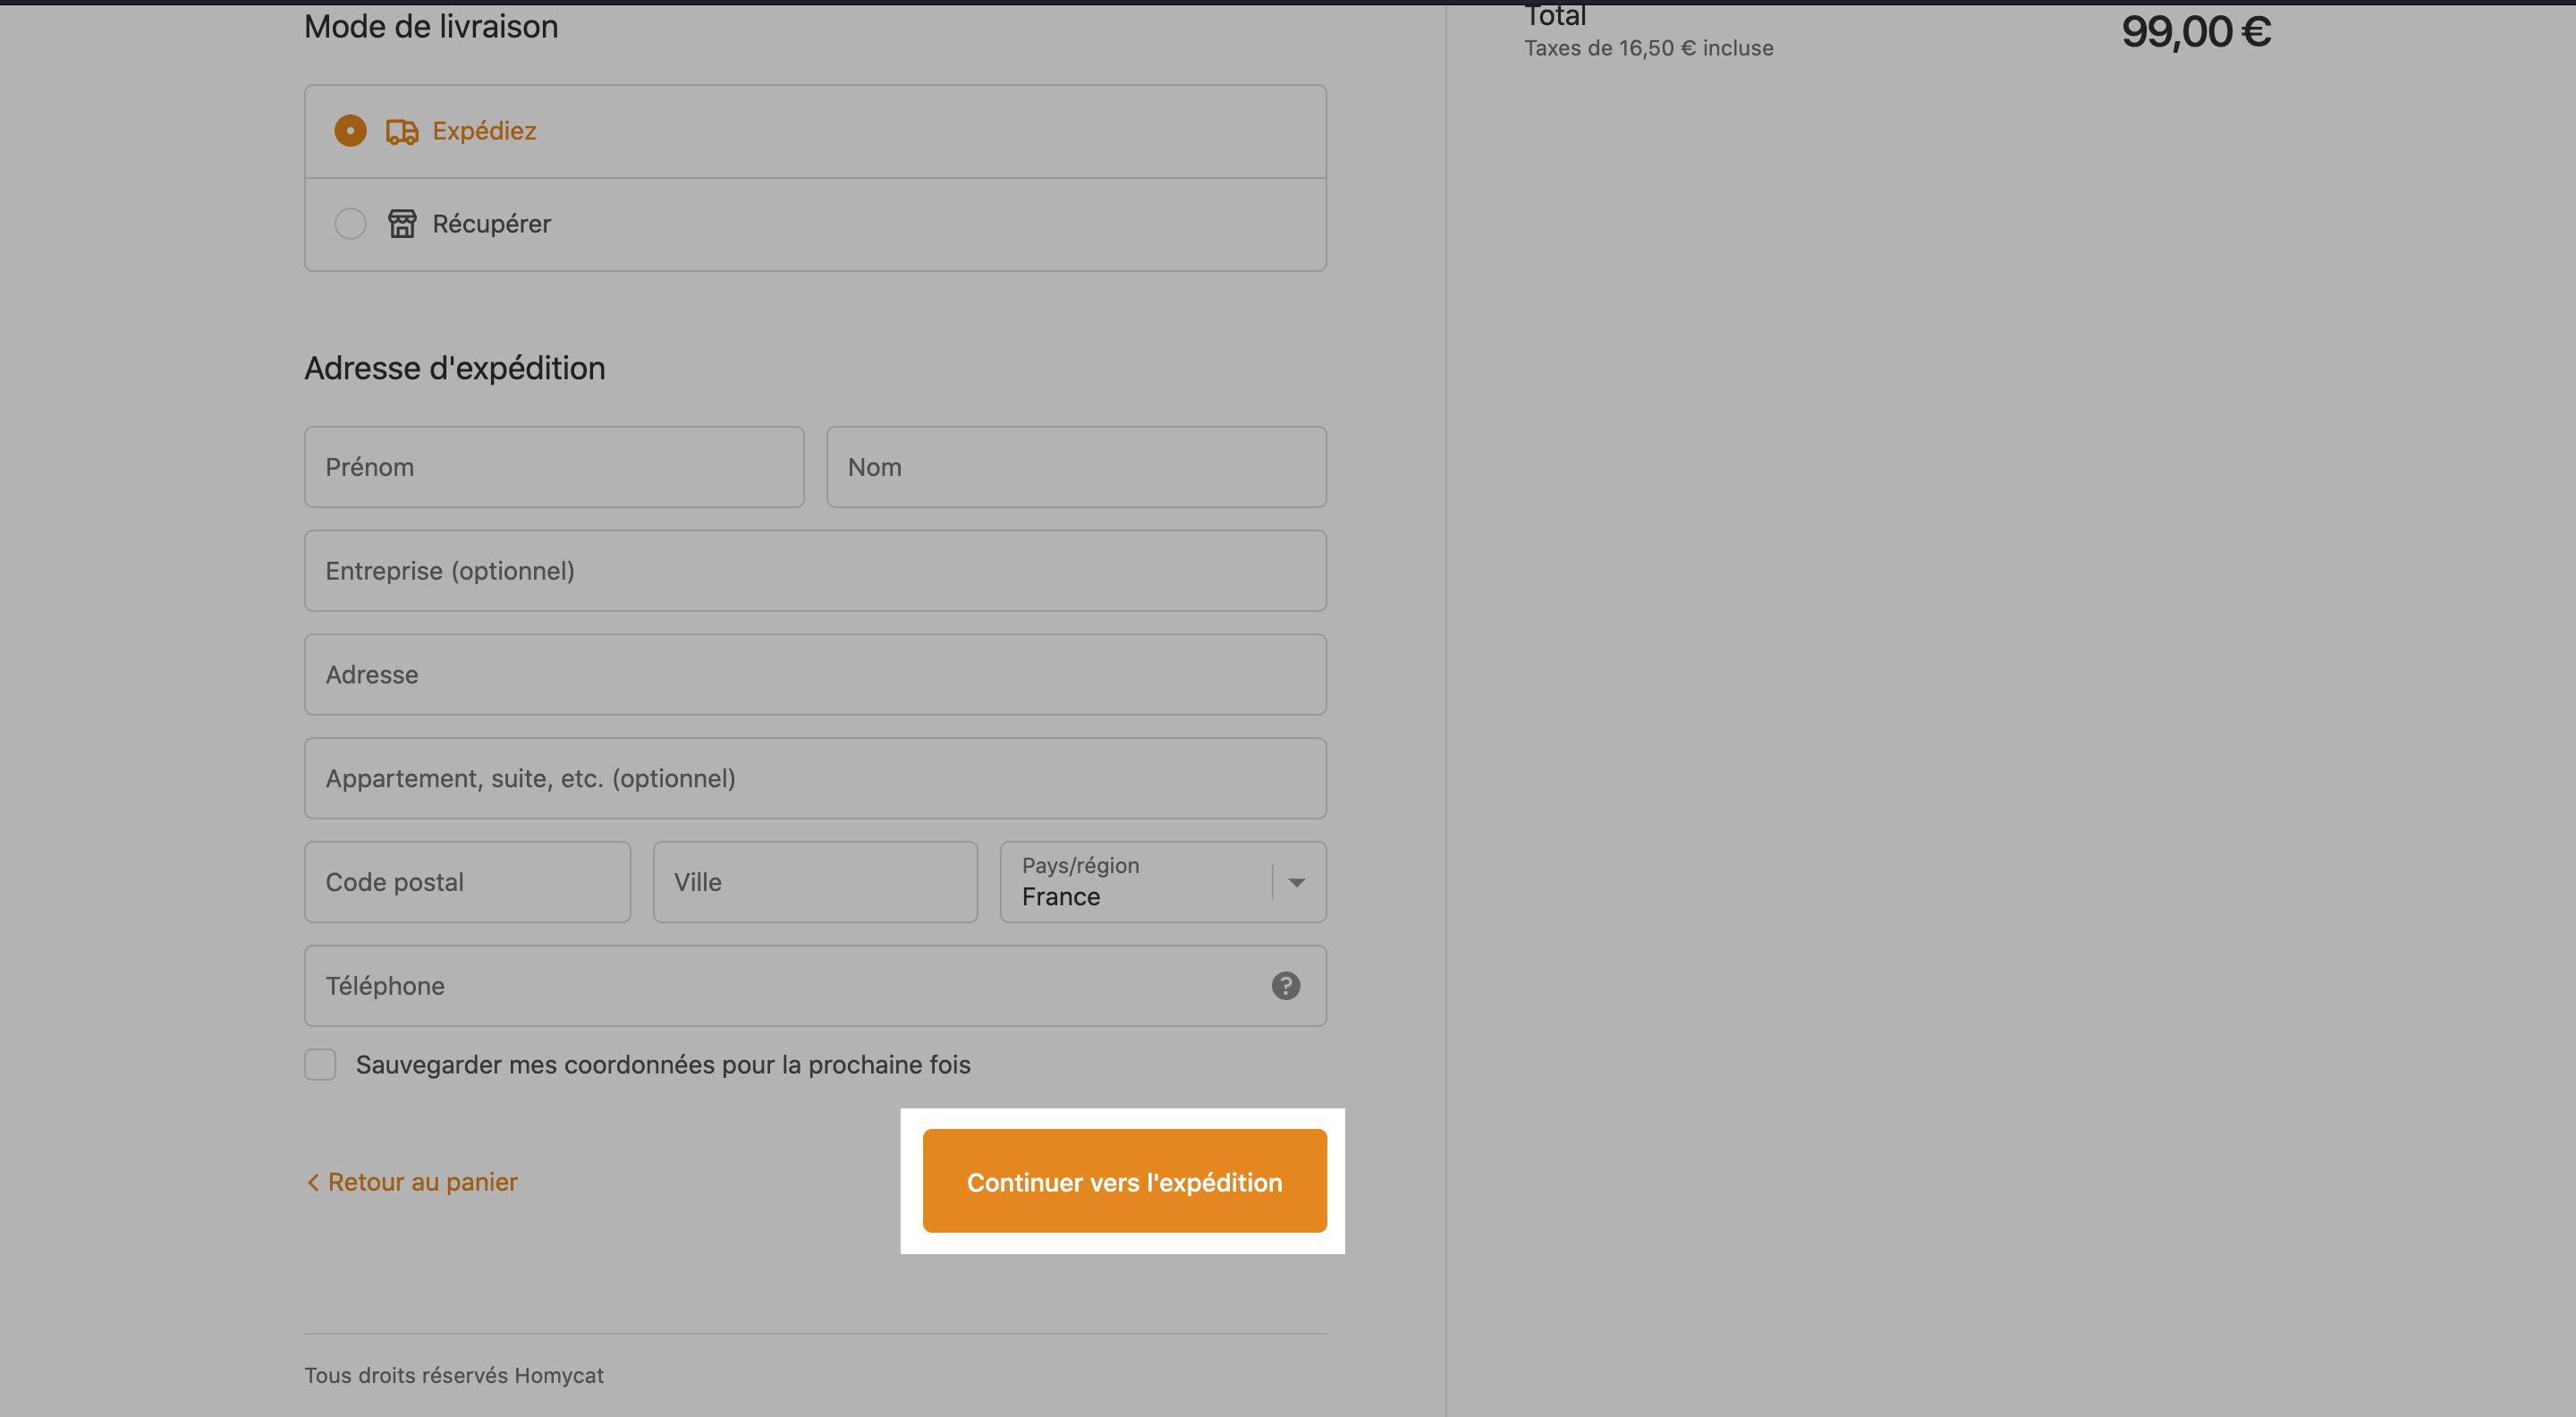Click the store icon beside Récupérer

402,223
